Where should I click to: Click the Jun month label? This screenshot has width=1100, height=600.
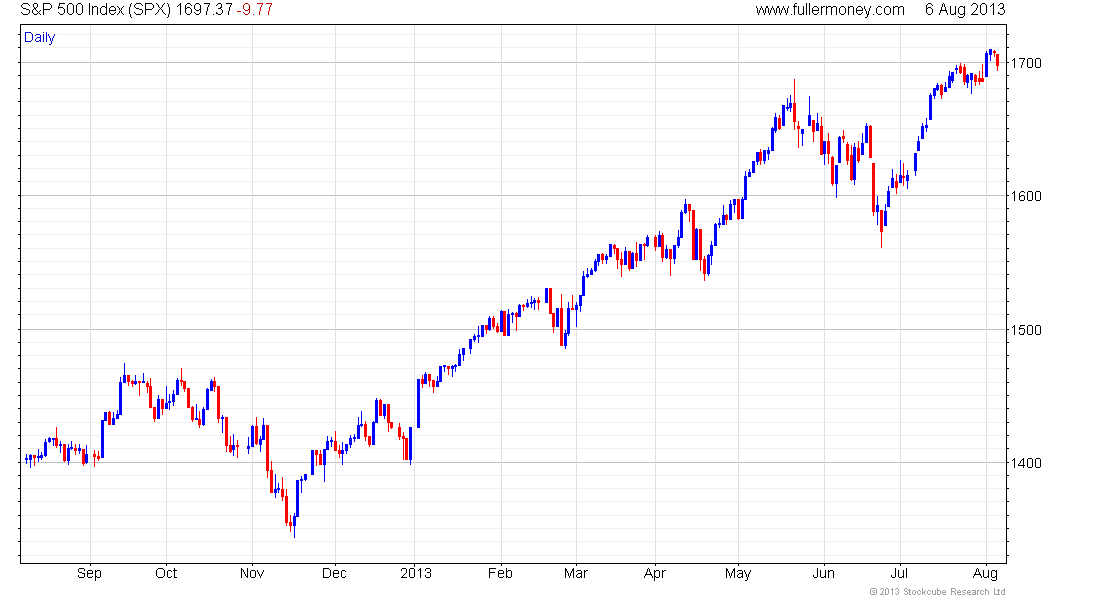pos(824,573)
